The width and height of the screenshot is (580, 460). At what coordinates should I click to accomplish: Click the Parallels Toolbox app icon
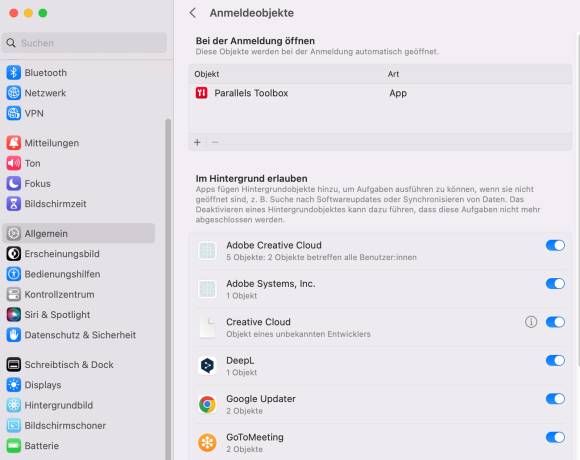click(x=202, y=93)
